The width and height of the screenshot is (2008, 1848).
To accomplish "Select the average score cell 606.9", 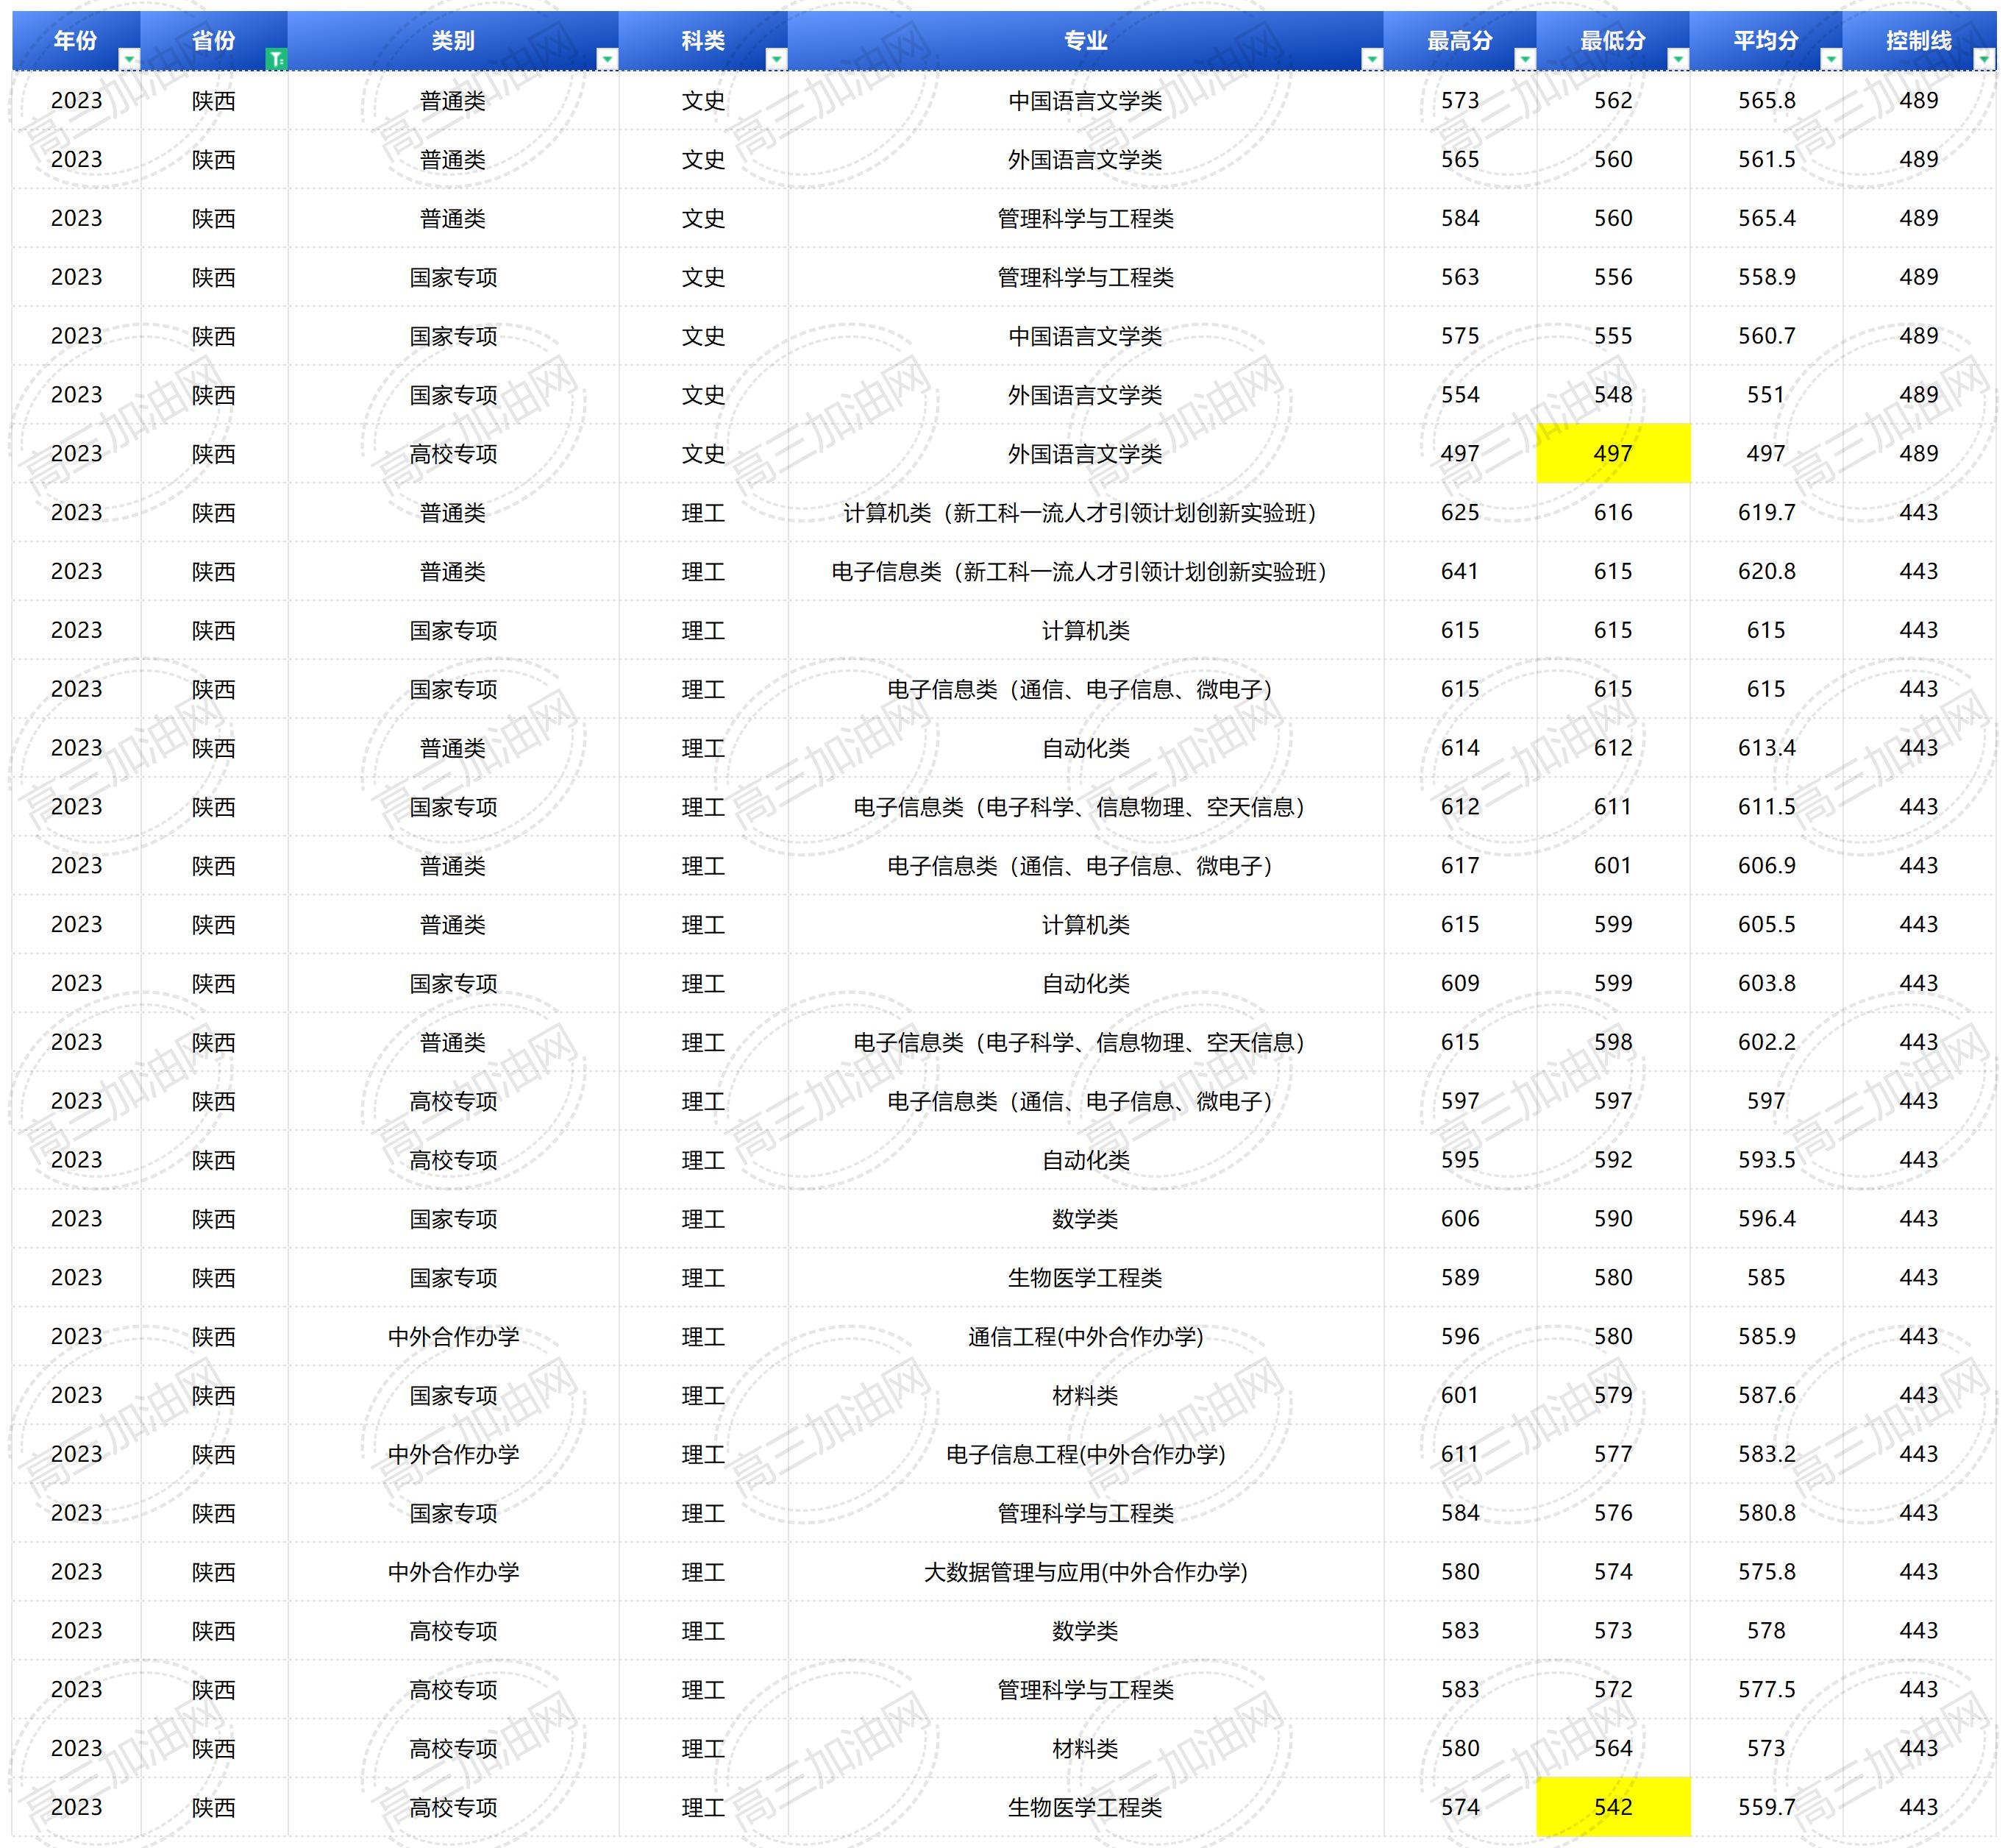I will [x=1766, y=865].
